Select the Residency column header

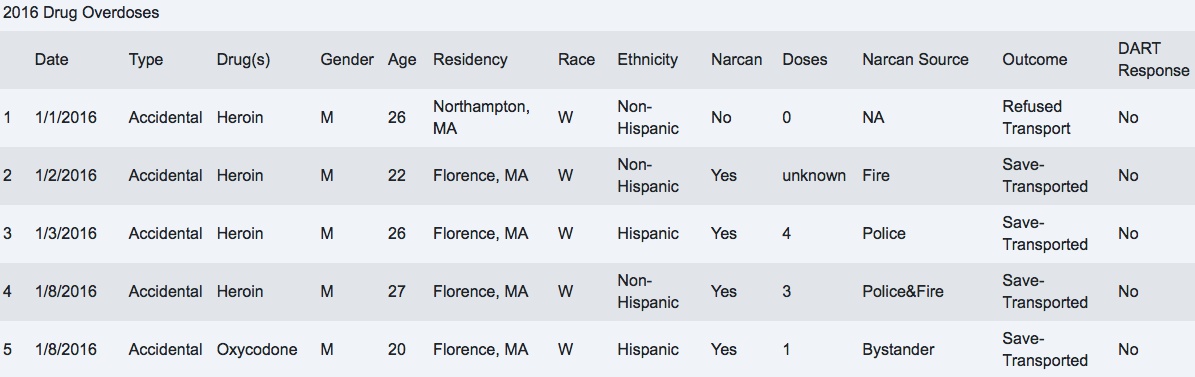click(x=469, y=59)
